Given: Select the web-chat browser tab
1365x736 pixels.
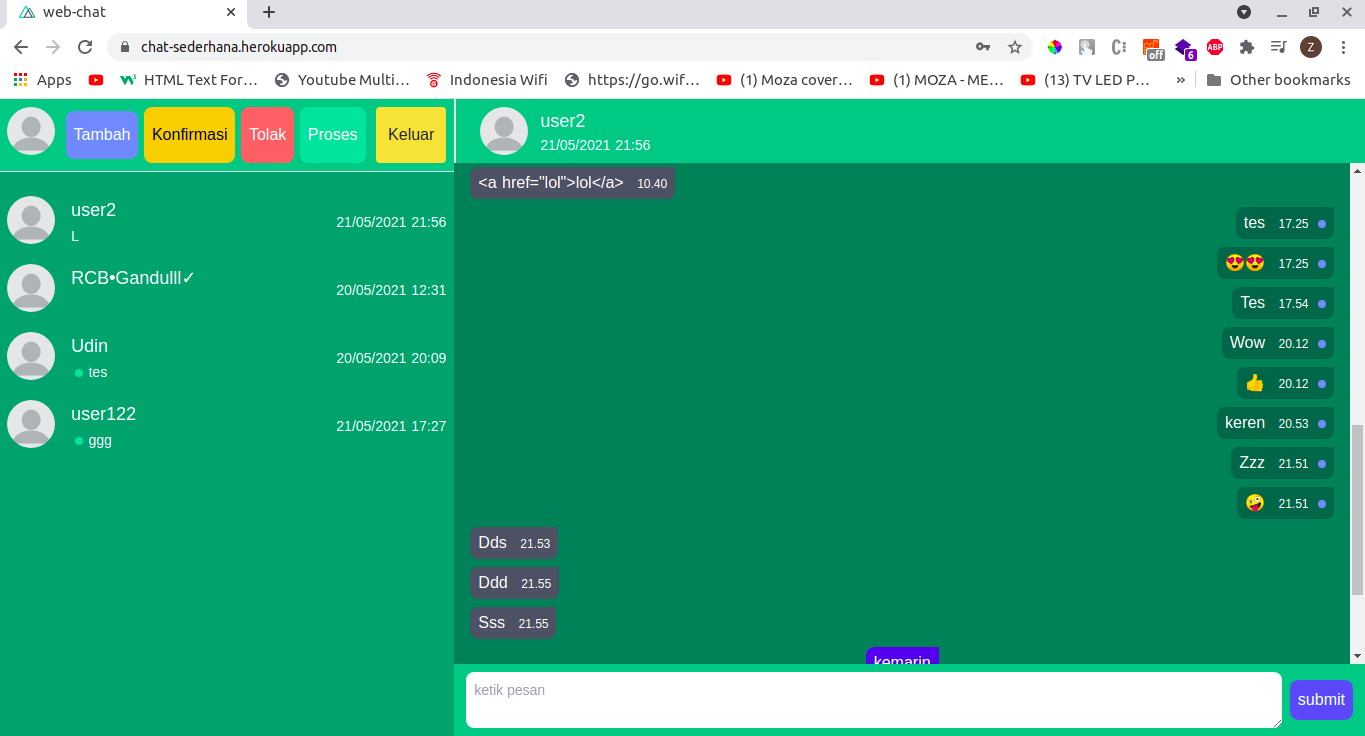Looking at the screenshot, I should pyautogui.click(x=126, y=12).
